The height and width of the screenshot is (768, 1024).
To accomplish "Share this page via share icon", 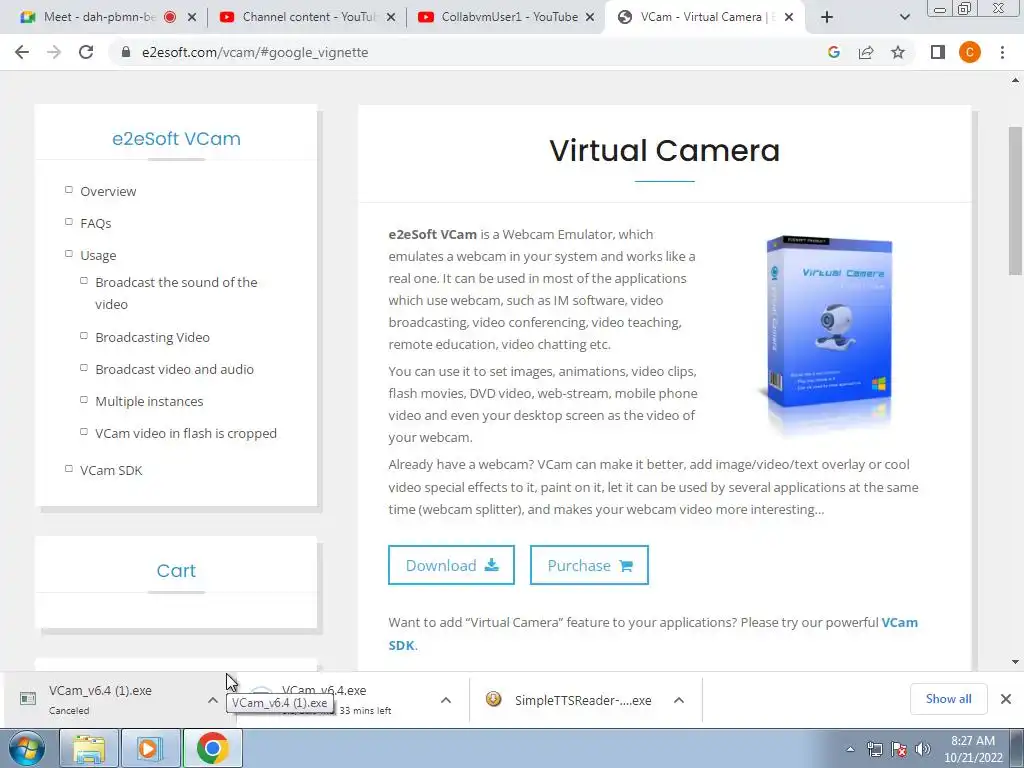I will point(866,52).
